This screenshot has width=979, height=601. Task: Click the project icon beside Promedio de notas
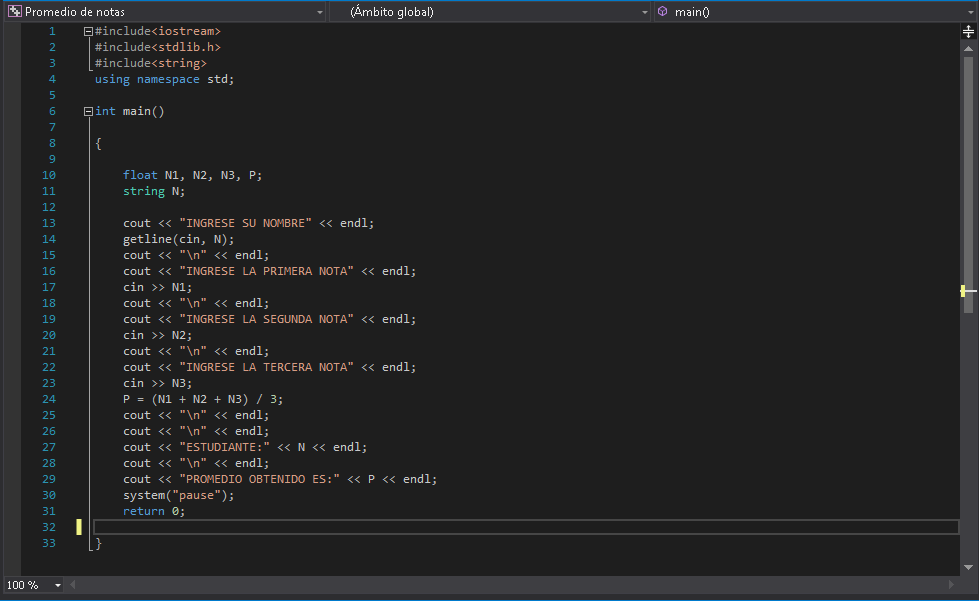[x=14, y=12]
